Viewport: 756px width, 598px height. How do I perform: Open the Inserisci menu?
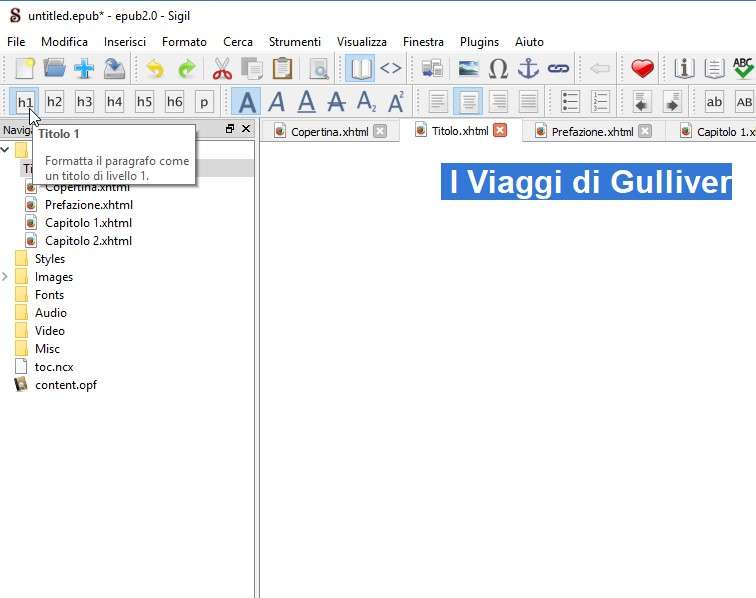point(124,42)
